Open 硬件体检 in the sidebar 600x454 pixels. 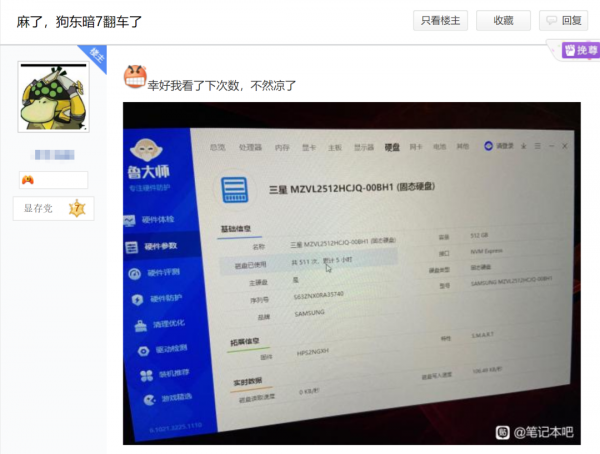click(x=158, y=219)
